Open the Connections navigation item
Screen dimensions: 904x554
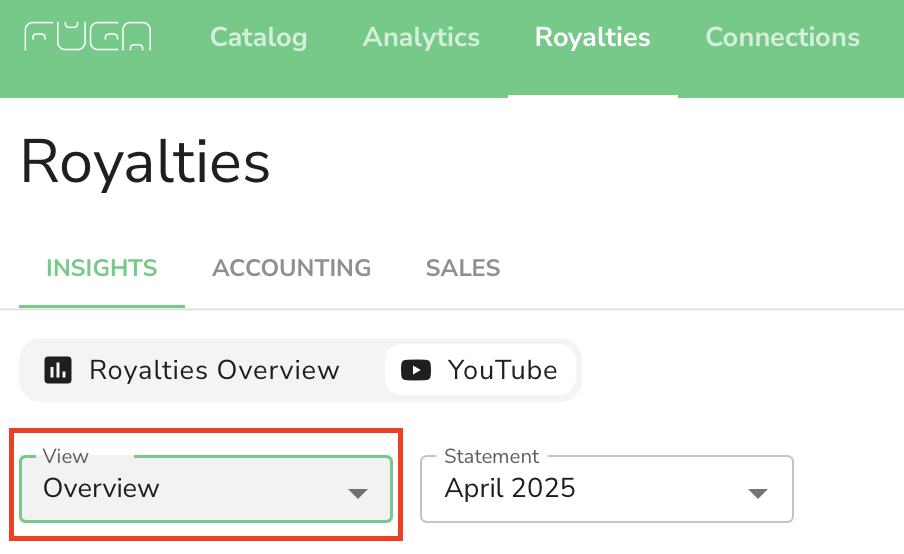coord(782,37)
